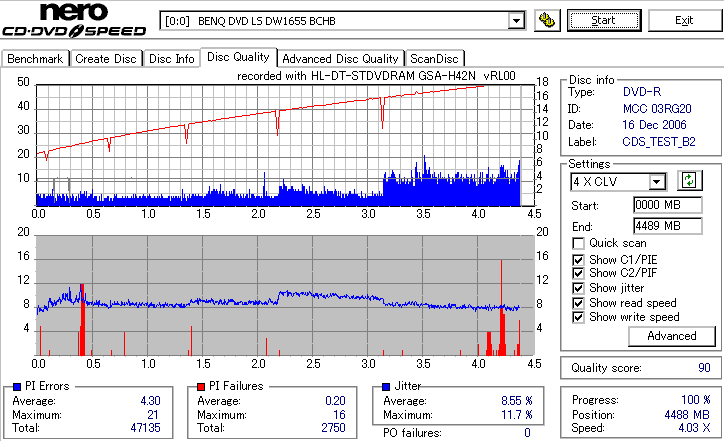Click the PI Errors total 47135
The width and height of the screenshot is (724, 441).
click(145, 428)
